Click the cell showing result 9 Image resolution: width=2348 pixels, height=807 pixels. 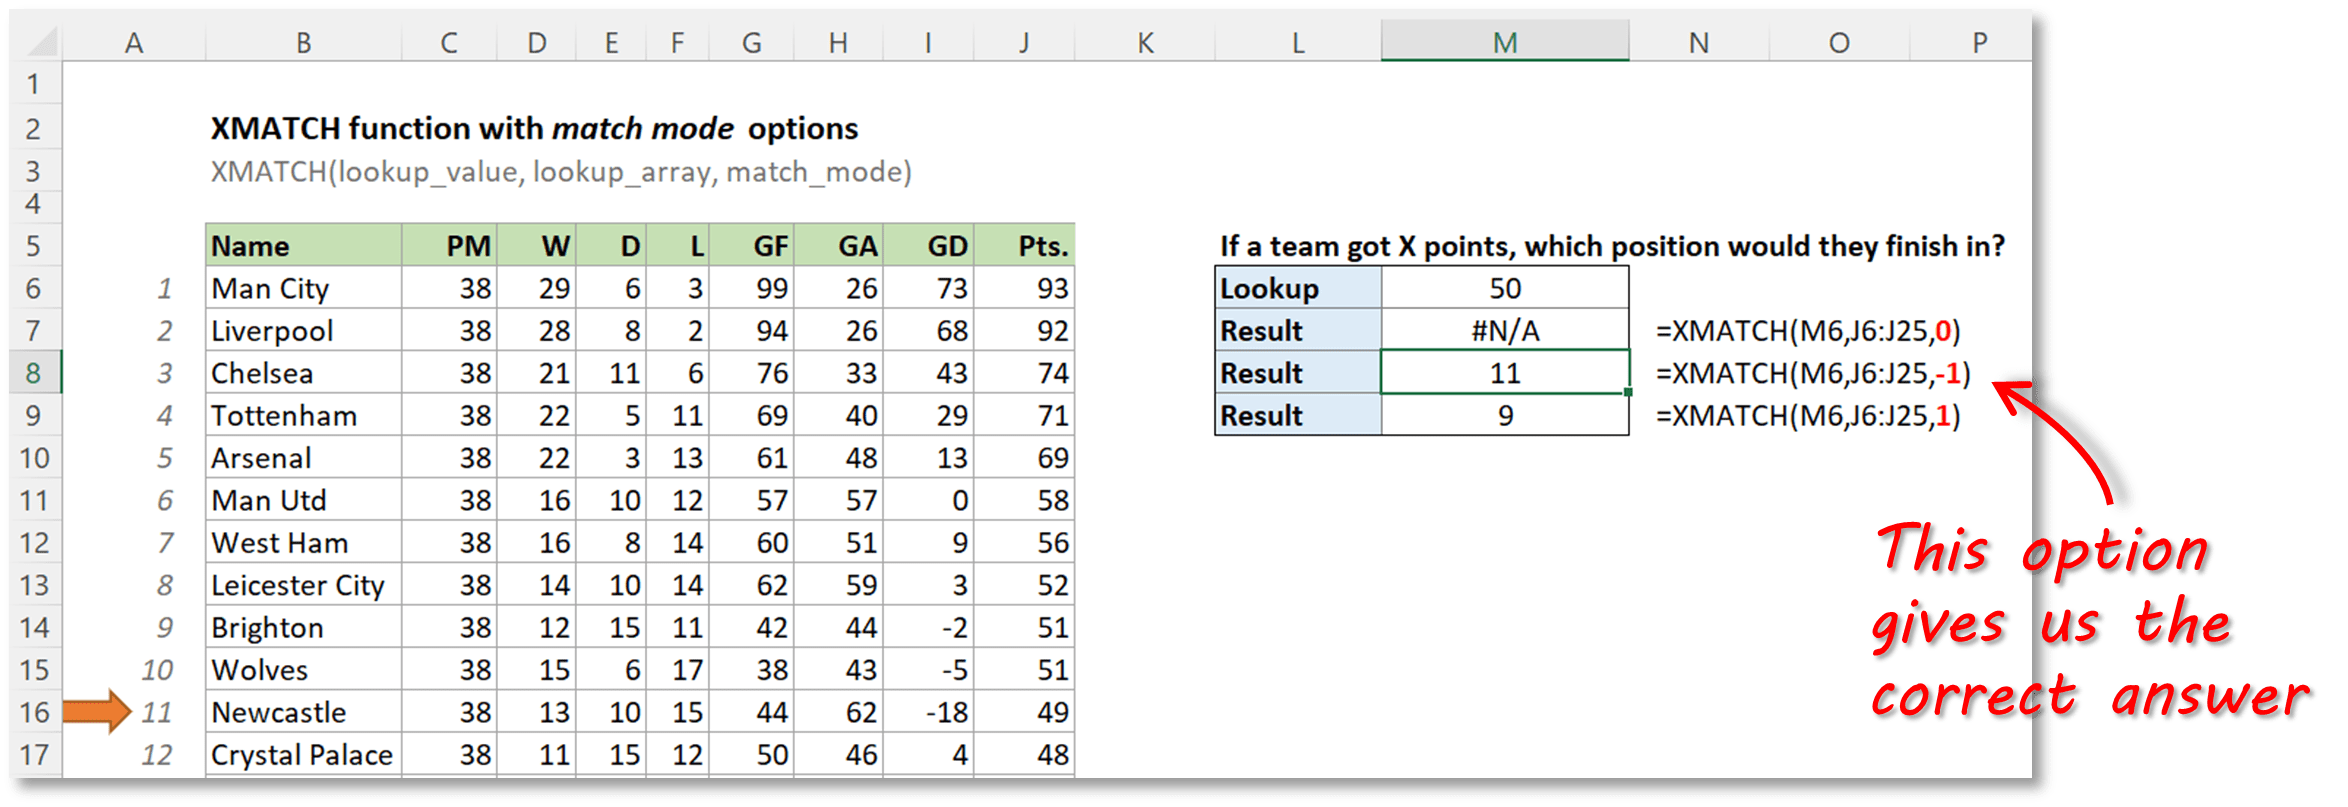[1504, 415]
